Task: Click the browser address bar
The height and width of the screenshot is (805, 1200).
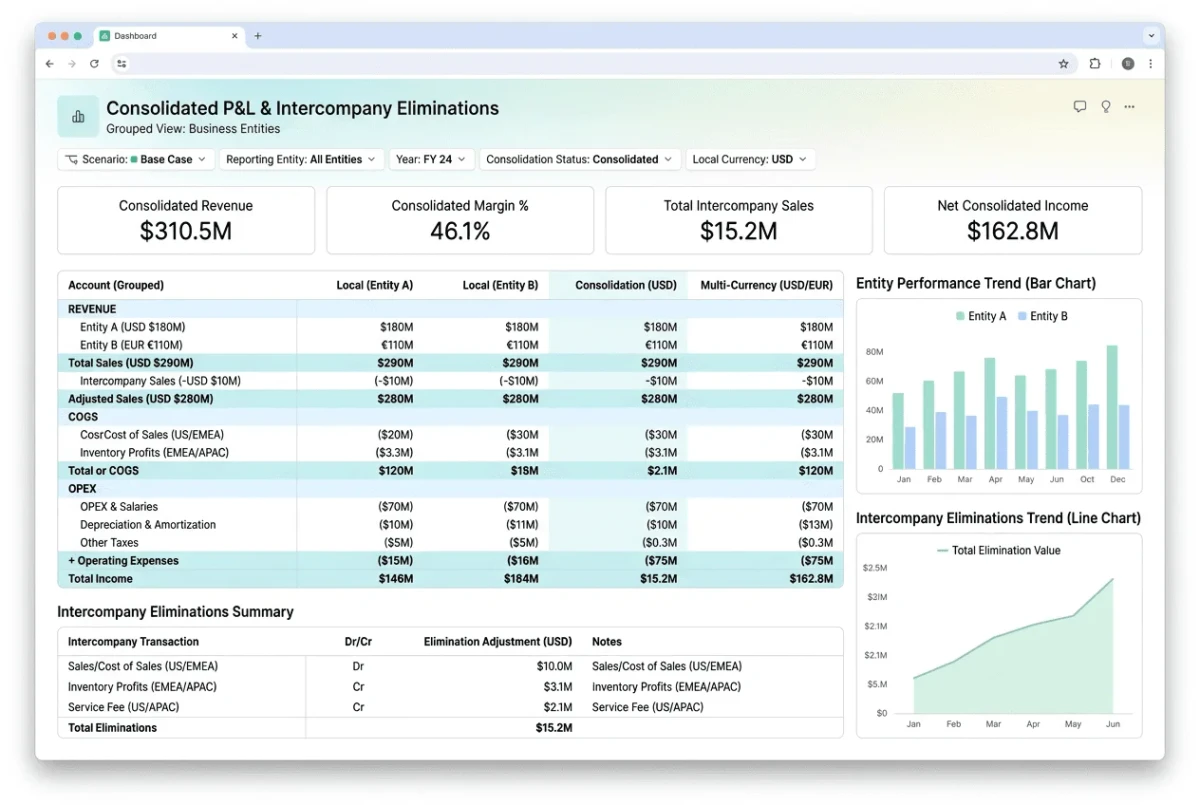Action: pyautogui.click(x=590, y=63)
